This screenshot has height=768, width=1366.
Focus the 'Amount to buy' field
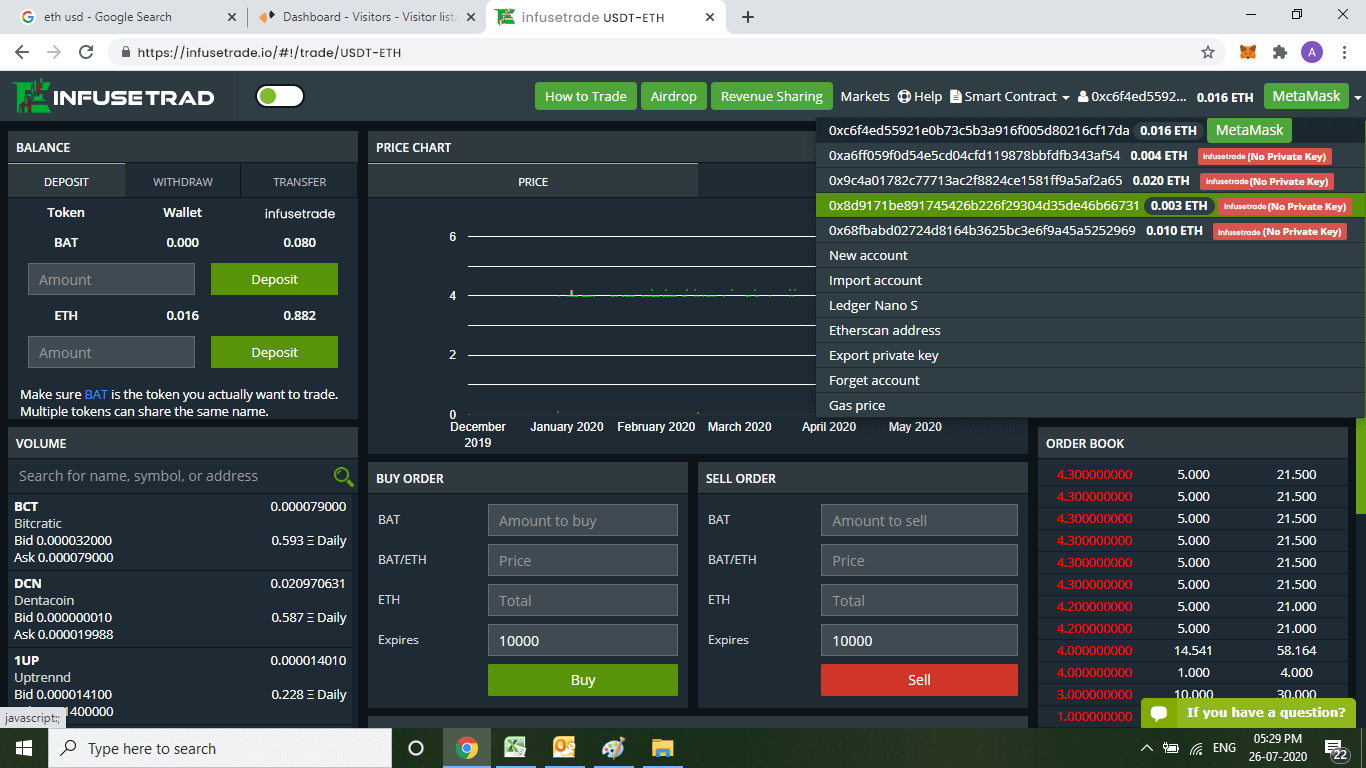(x=583, y=520)
